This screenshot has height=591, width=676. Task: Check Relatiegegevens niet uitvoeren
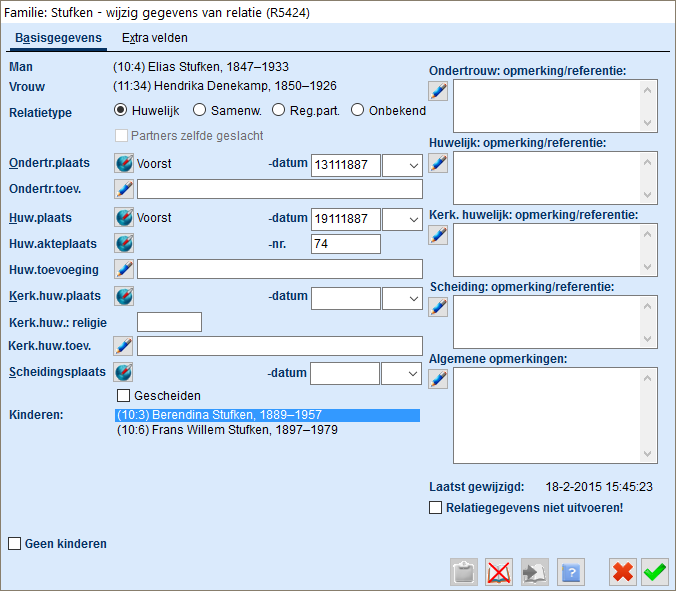(x=435, y=508)
